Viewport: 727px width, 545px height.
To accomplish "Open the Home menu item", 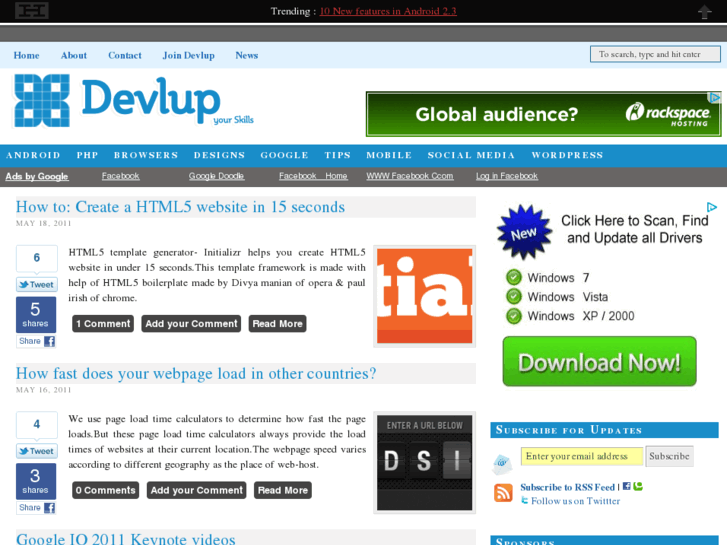I will 26,55.
